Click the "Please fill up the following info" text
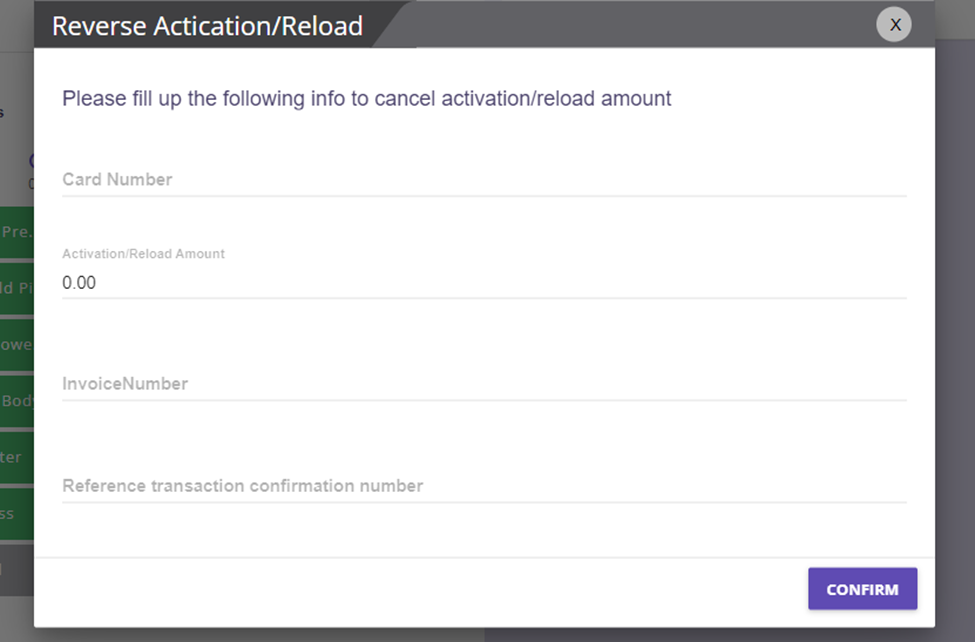Viewport: 975px width, 642px height. 366,98
